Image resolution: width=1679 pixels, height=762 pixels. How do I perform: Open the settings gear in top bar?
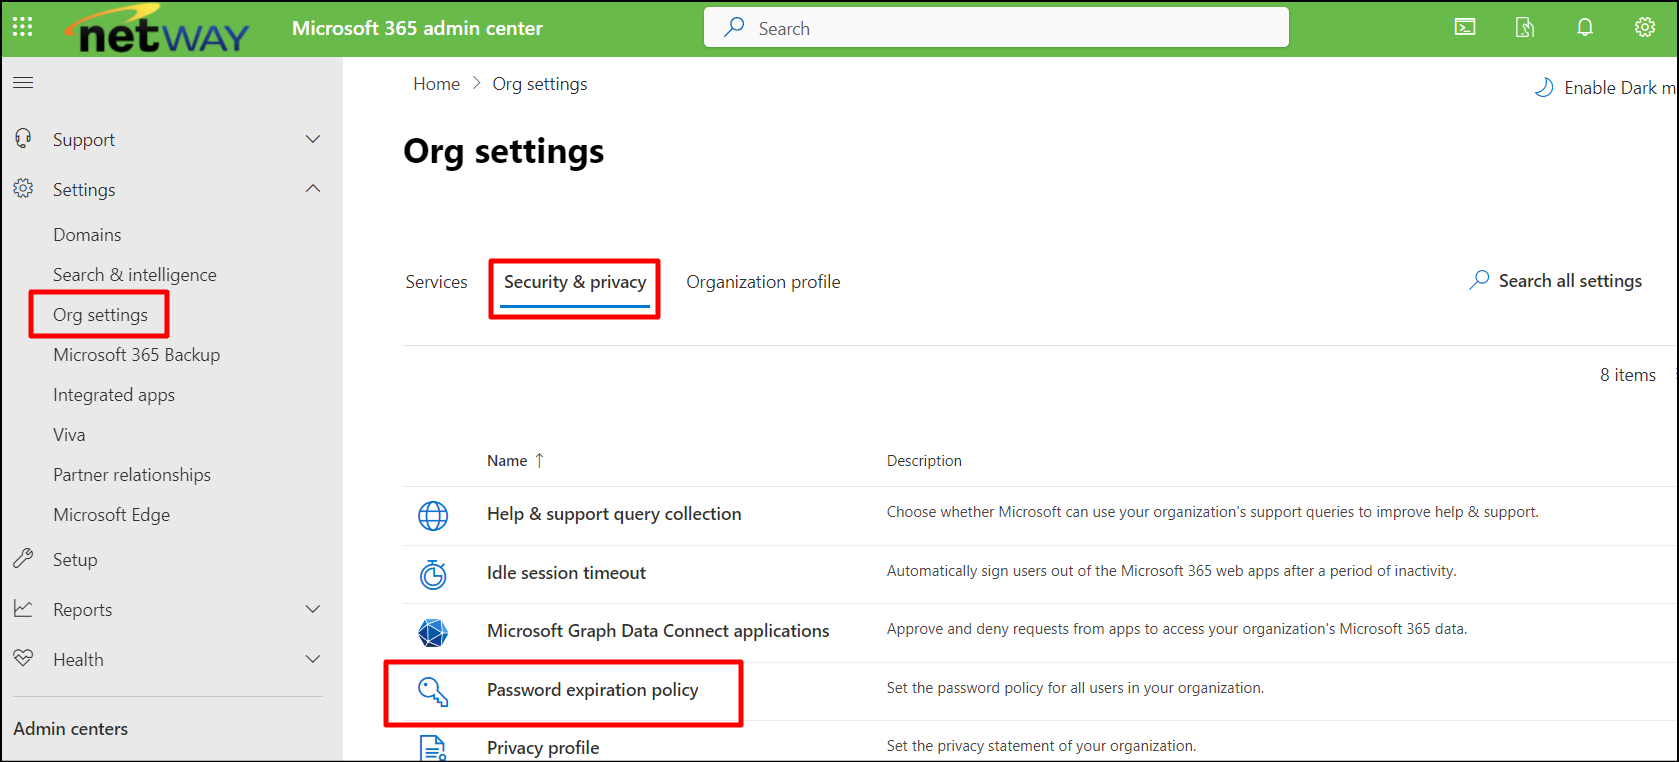[1645, 27]
